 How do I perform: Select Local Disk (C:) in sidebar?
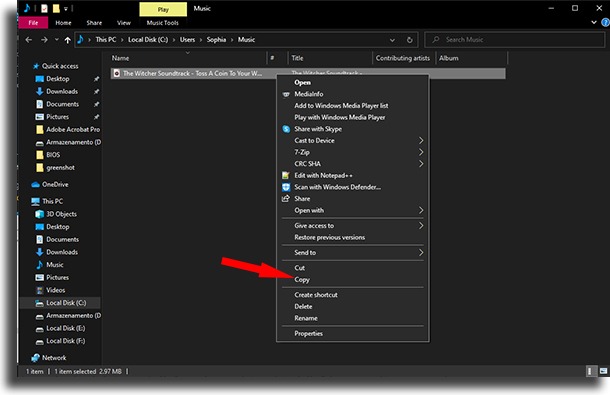pyautogui.click(x=66, y=303)
